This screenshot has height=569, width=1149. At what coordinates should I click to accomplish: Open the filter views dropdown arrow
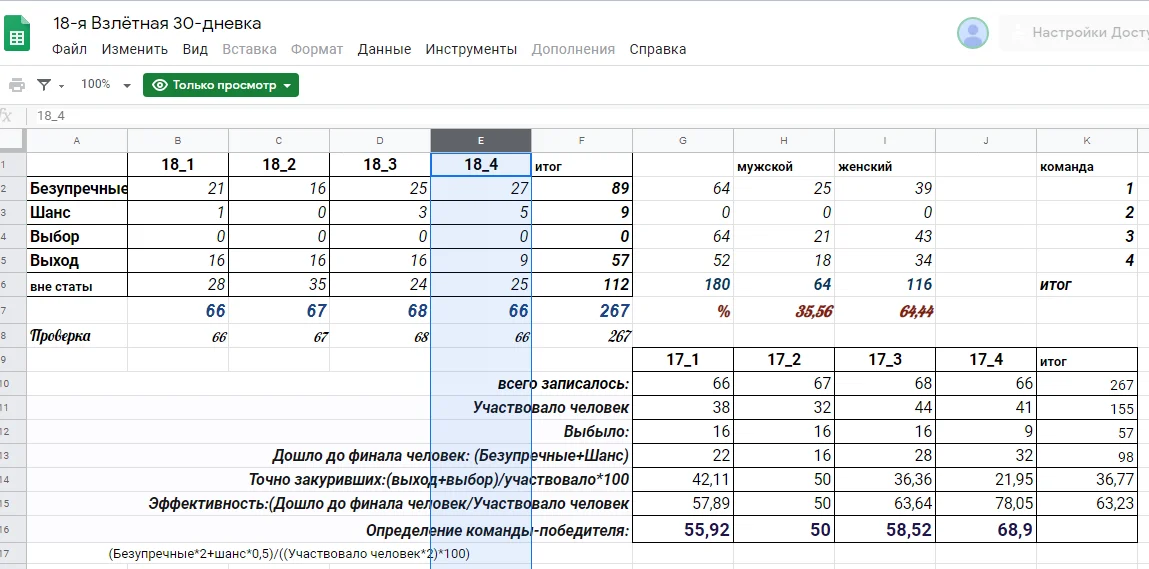(x=62, y=86)
